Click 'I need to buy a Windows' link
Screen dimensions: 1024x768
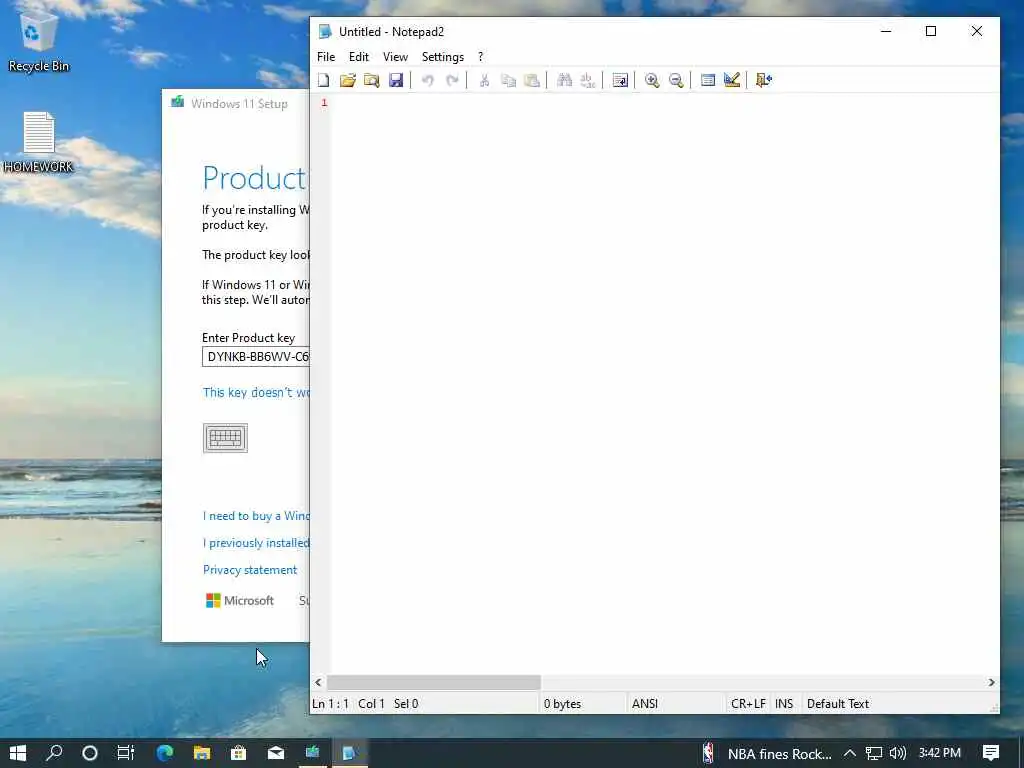(x=256, y=516)
